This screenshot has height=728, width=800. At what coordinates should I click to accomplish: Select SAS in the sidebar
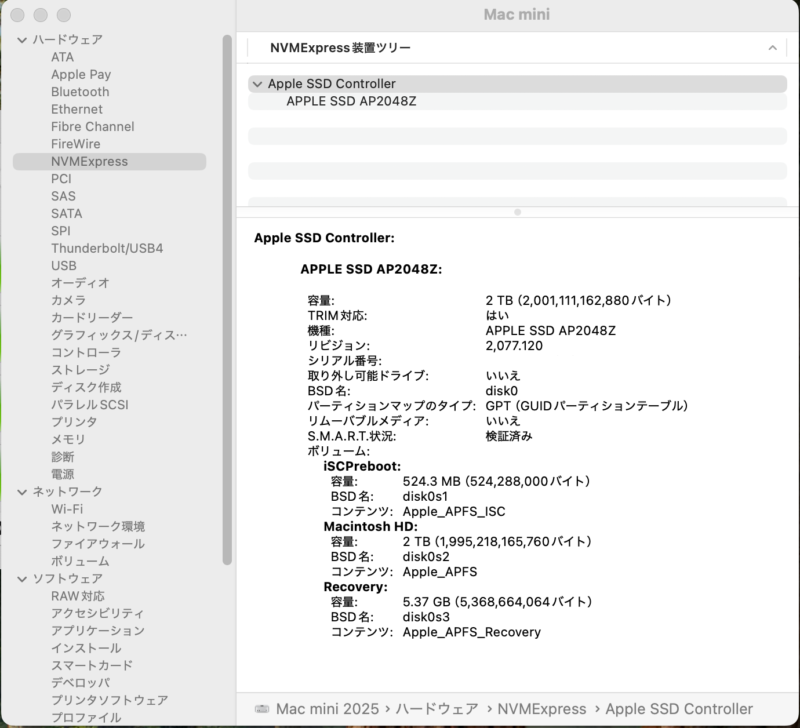point(63,196)
